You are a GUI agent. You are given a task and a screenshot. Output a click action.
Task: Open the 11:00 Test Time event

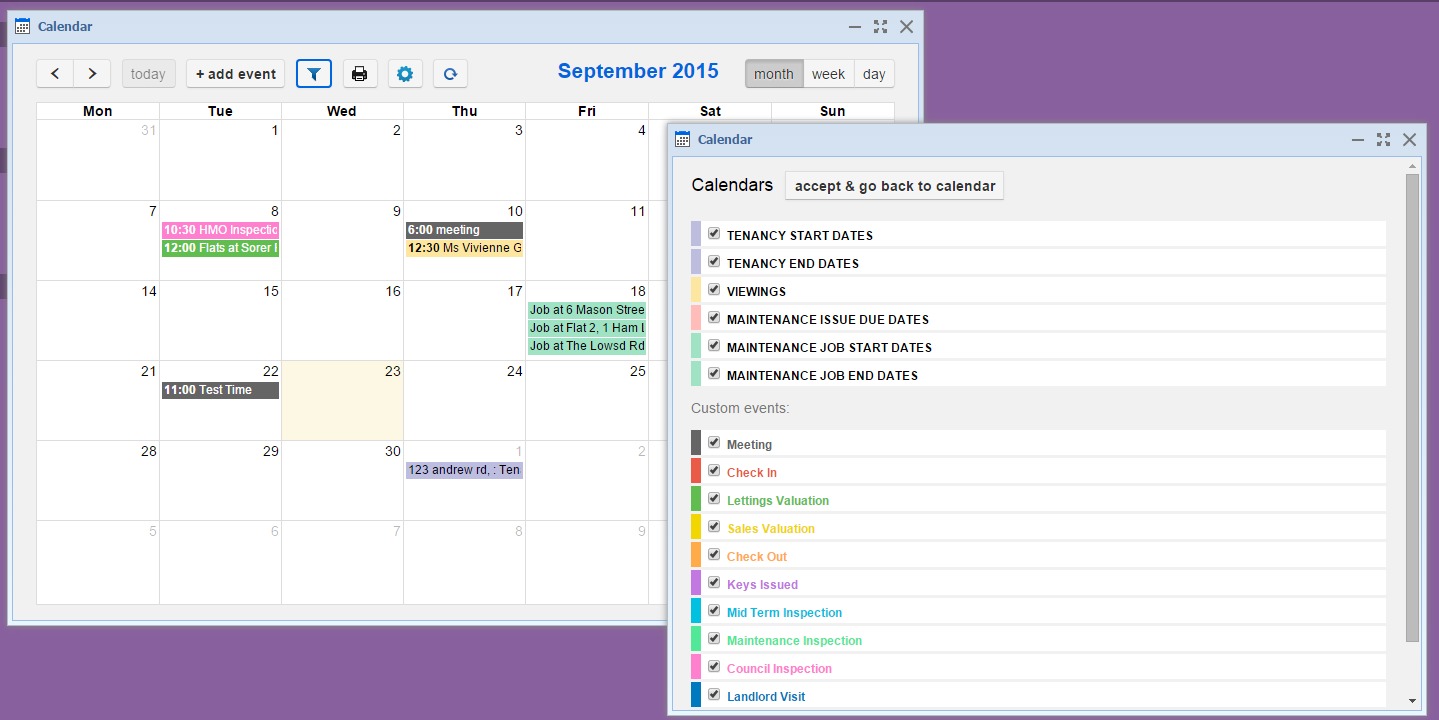[x=220, y=390]
